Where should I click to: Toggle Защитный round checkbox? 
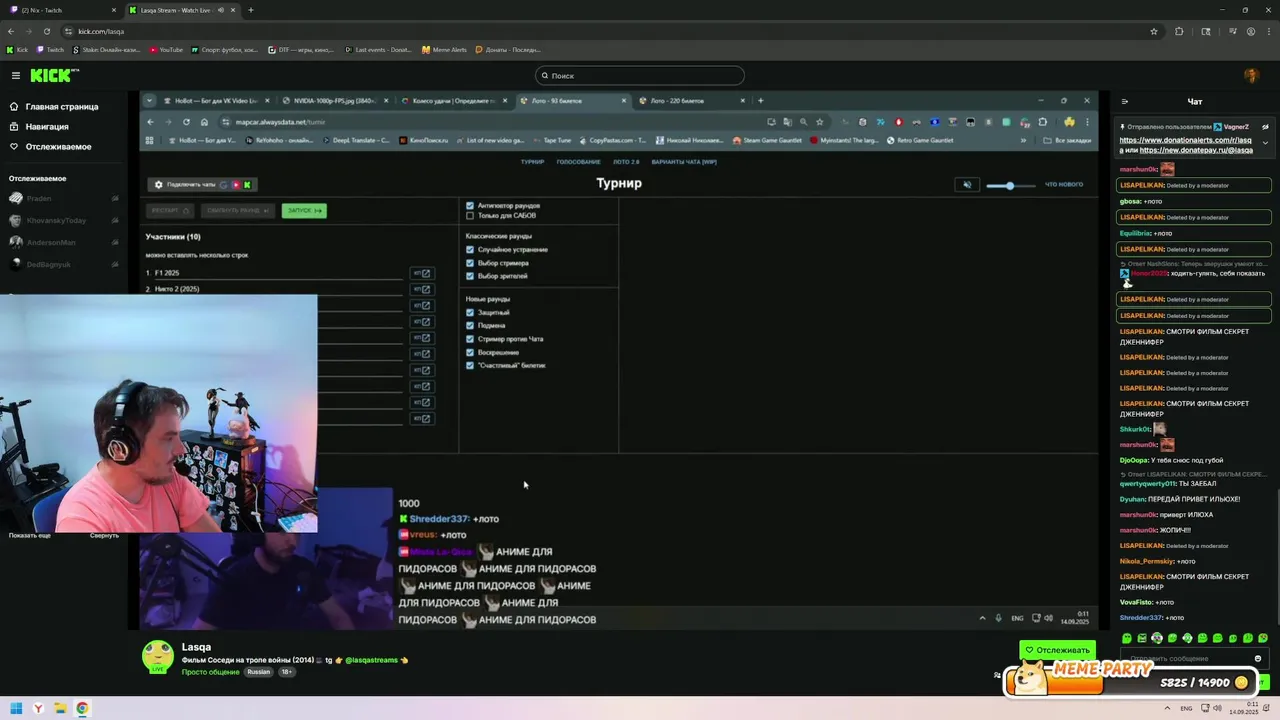coord(470,312)
